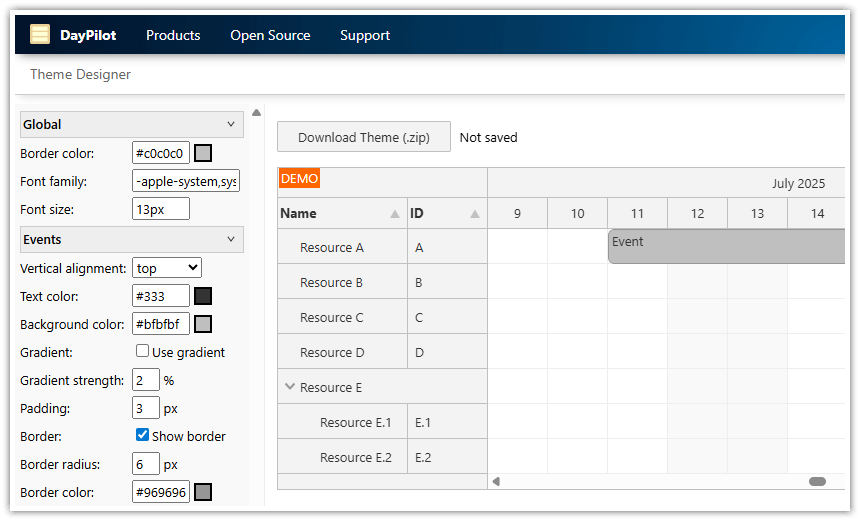Click the Text color input field
The width and height of the screenshot is (860, 521).
161,296
